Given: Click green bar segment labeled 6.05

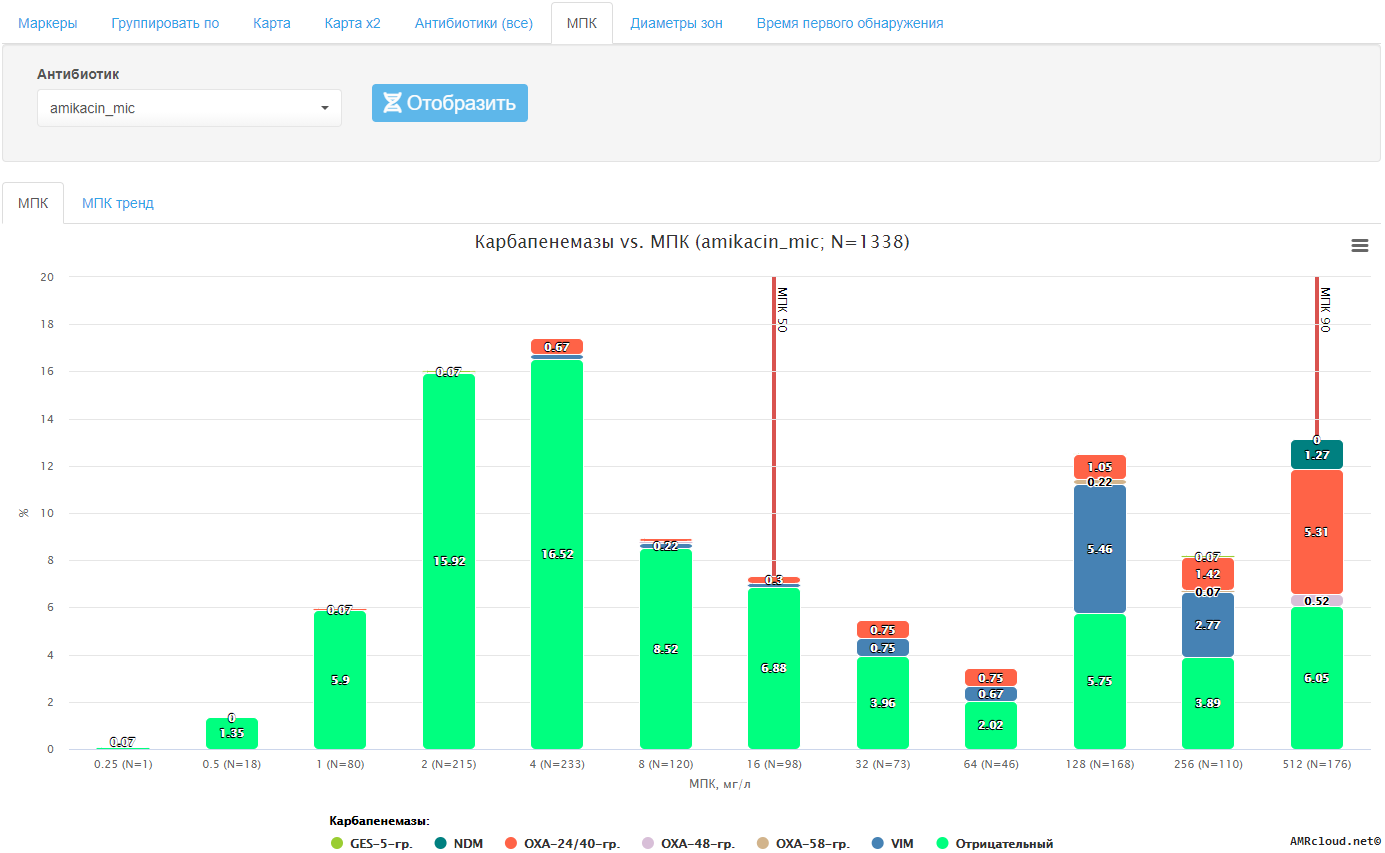Looking at the screenshot, I should coord(1316,678).
